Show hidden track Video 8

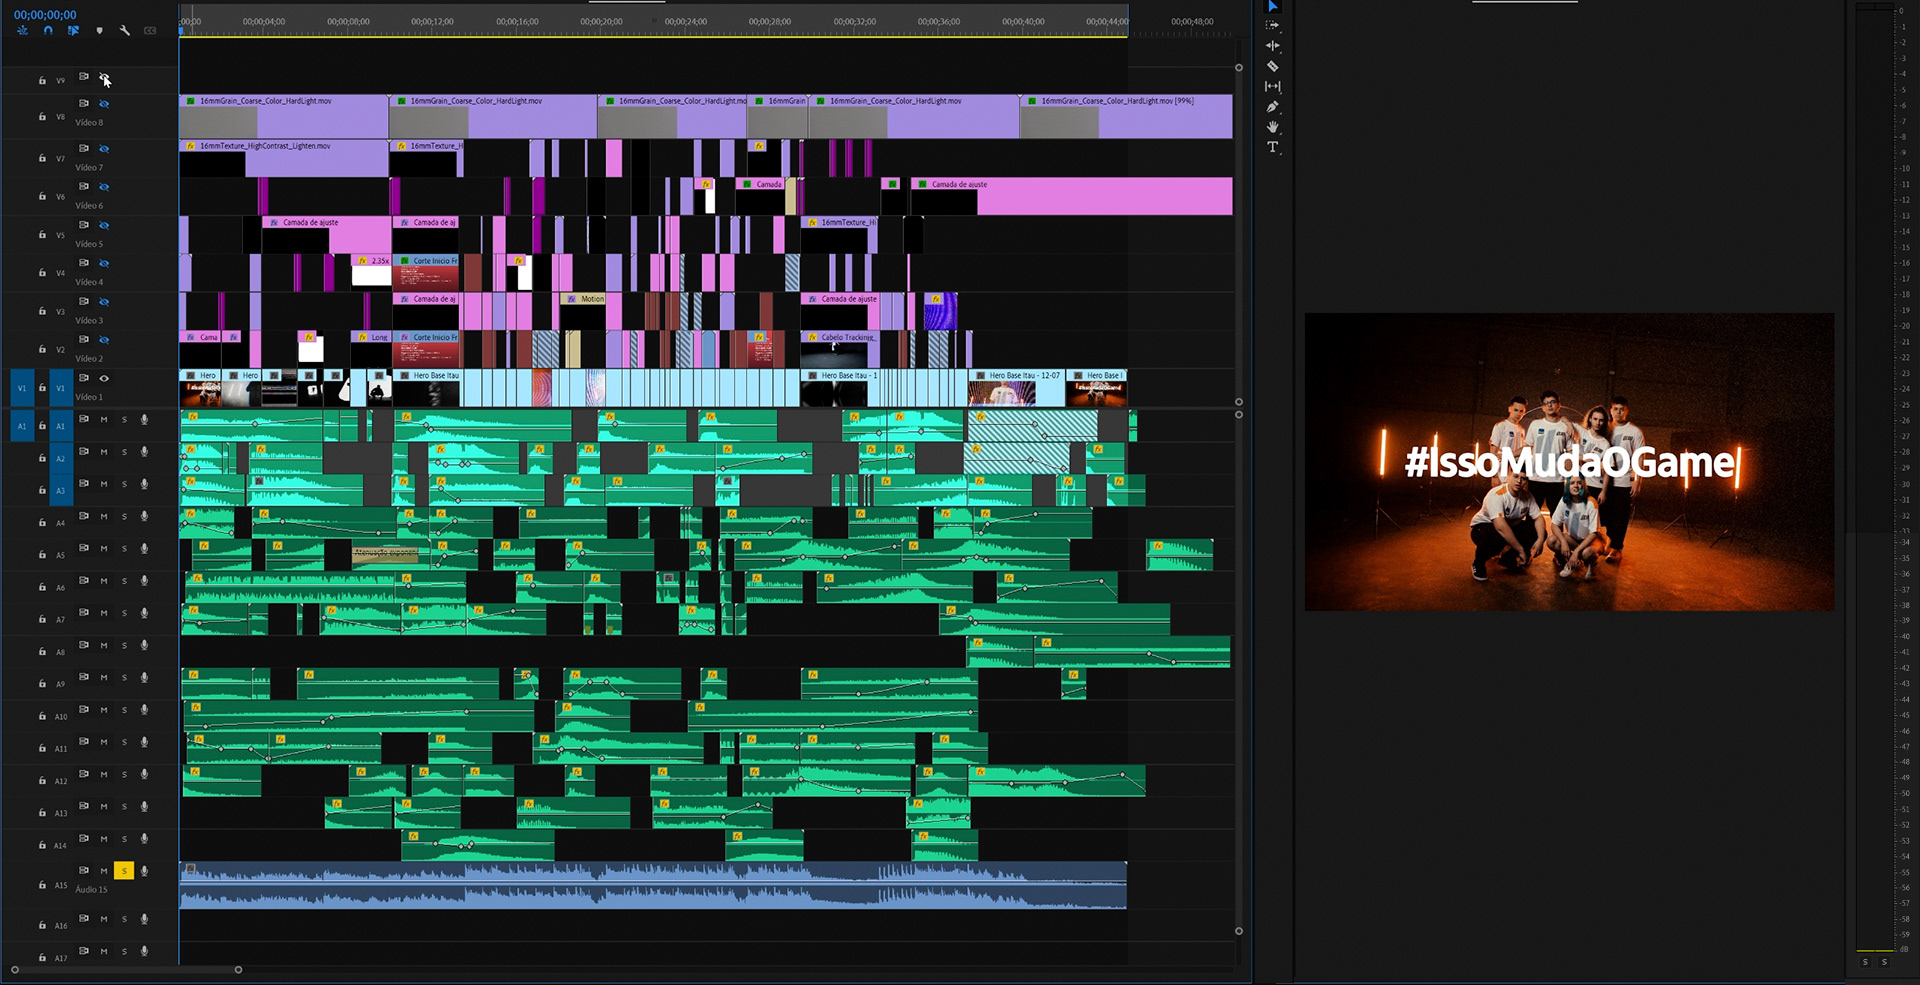click(104, 103)
